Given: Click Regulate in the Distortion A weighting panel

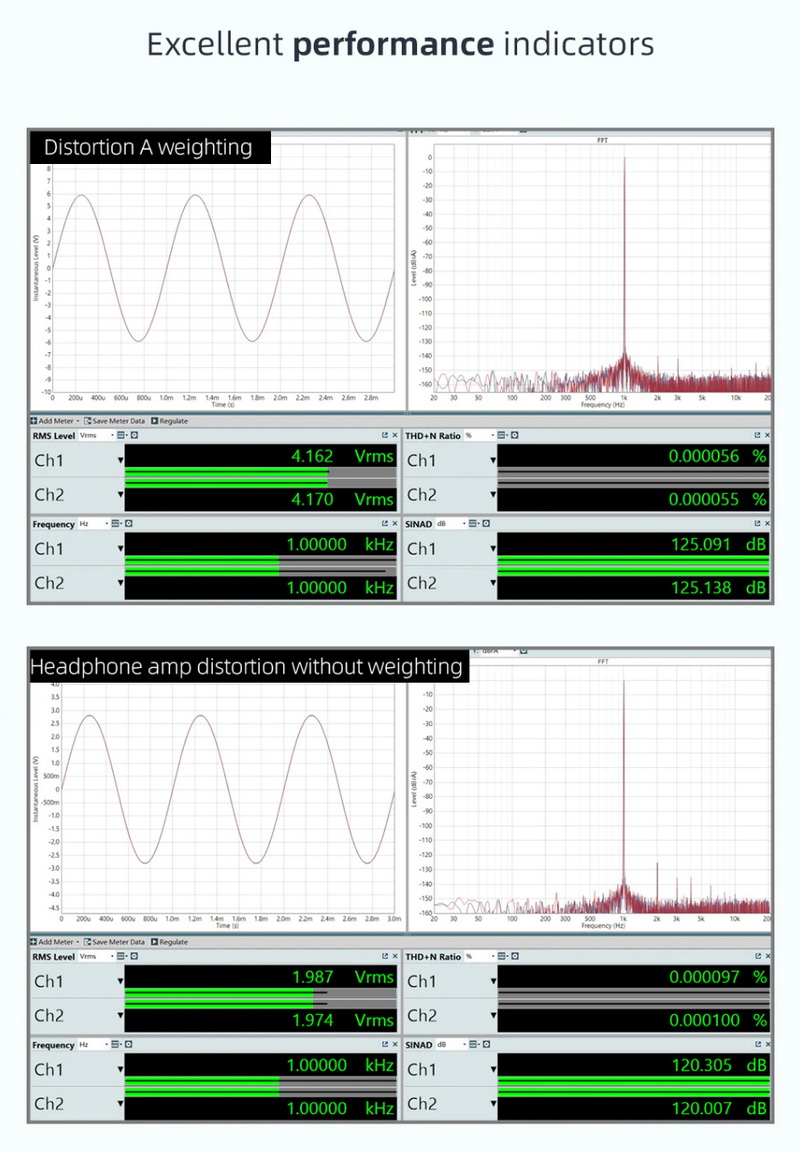Looking at the screenshot, I should tap(170, 421).
